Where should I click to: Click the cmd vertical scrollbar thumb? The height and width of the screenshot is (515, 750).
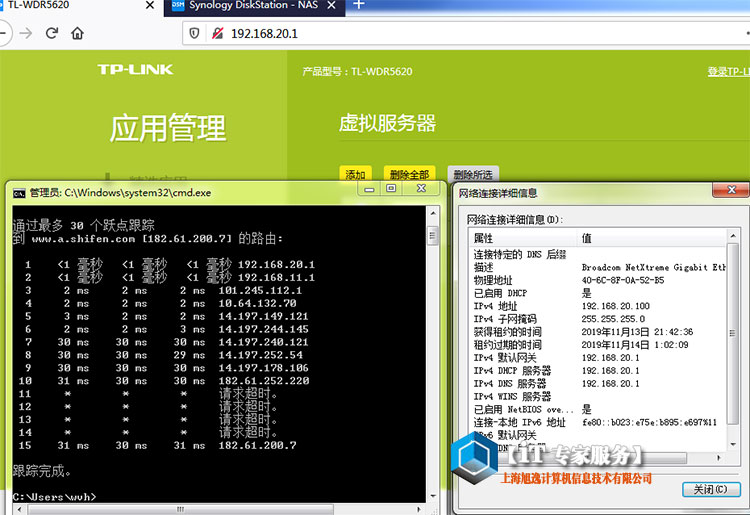[x=433, y=235]
